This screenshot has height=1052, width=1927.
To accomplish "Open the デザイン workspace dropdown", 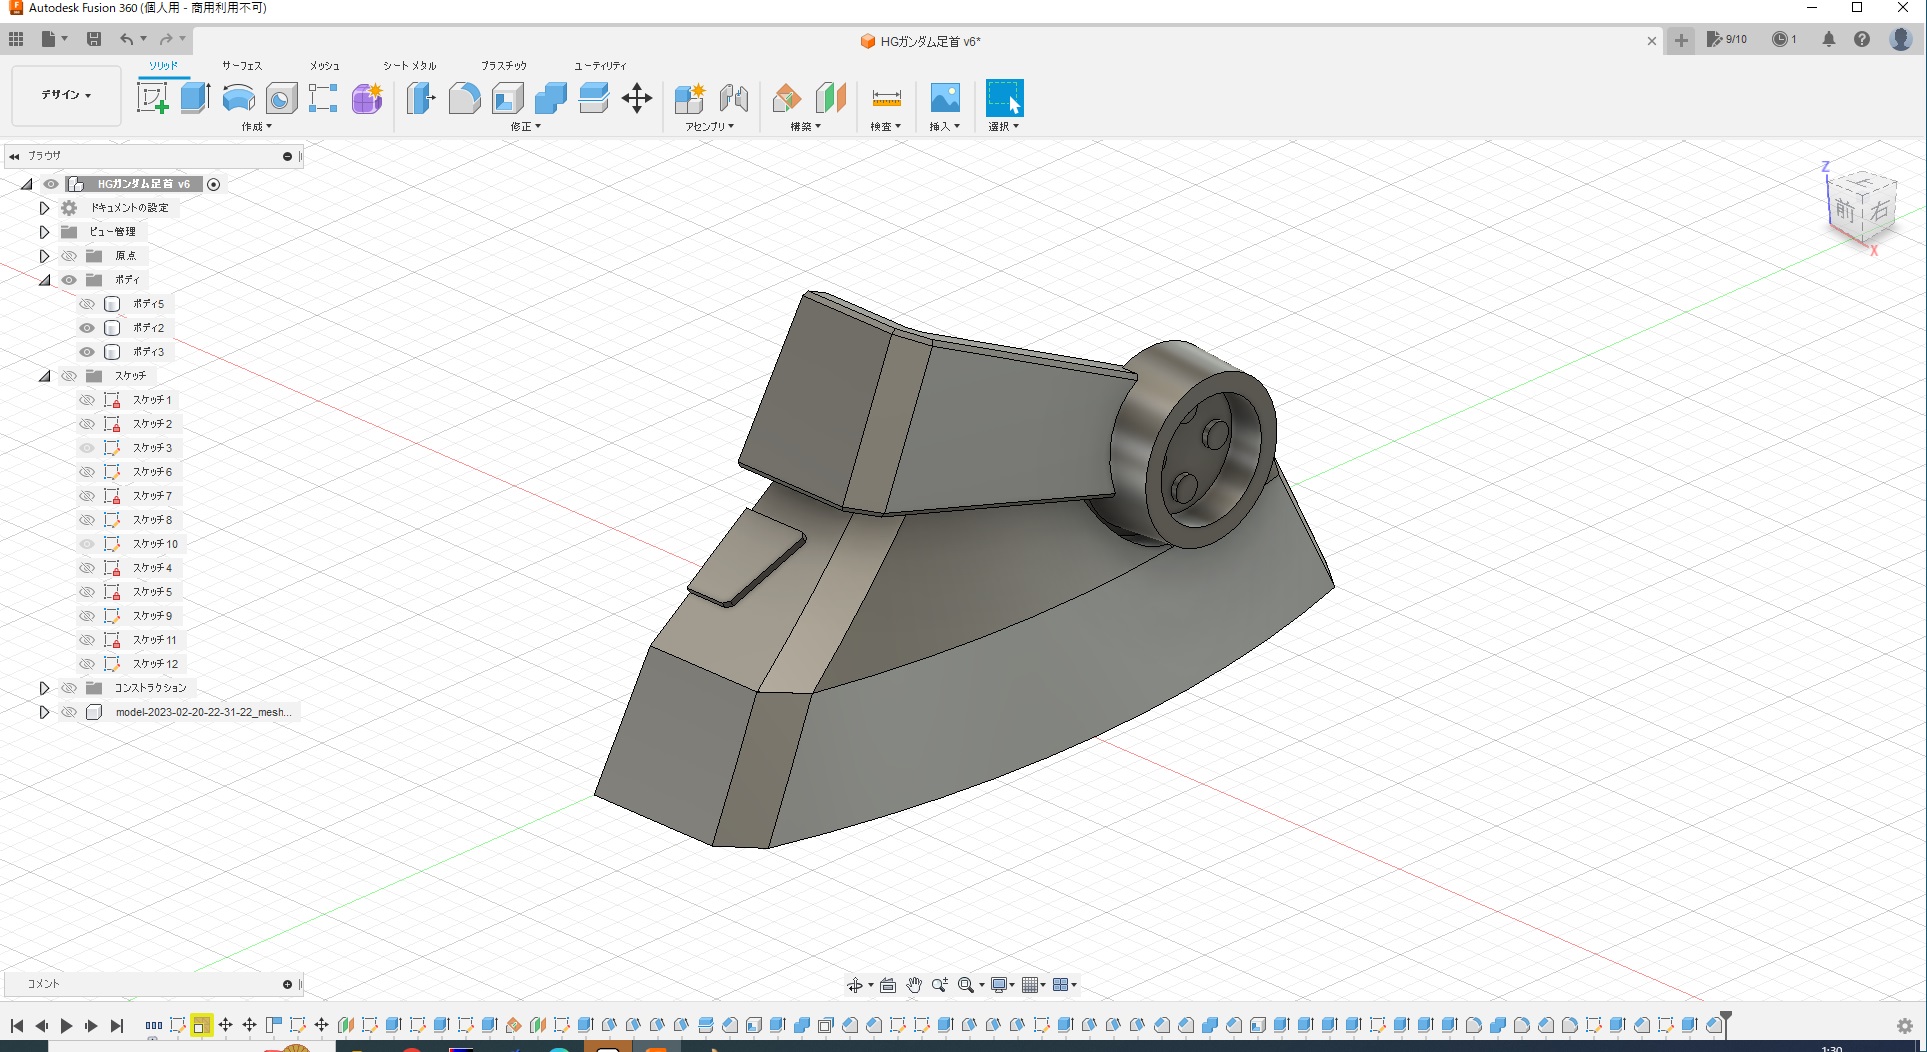I will pos(66,95).
